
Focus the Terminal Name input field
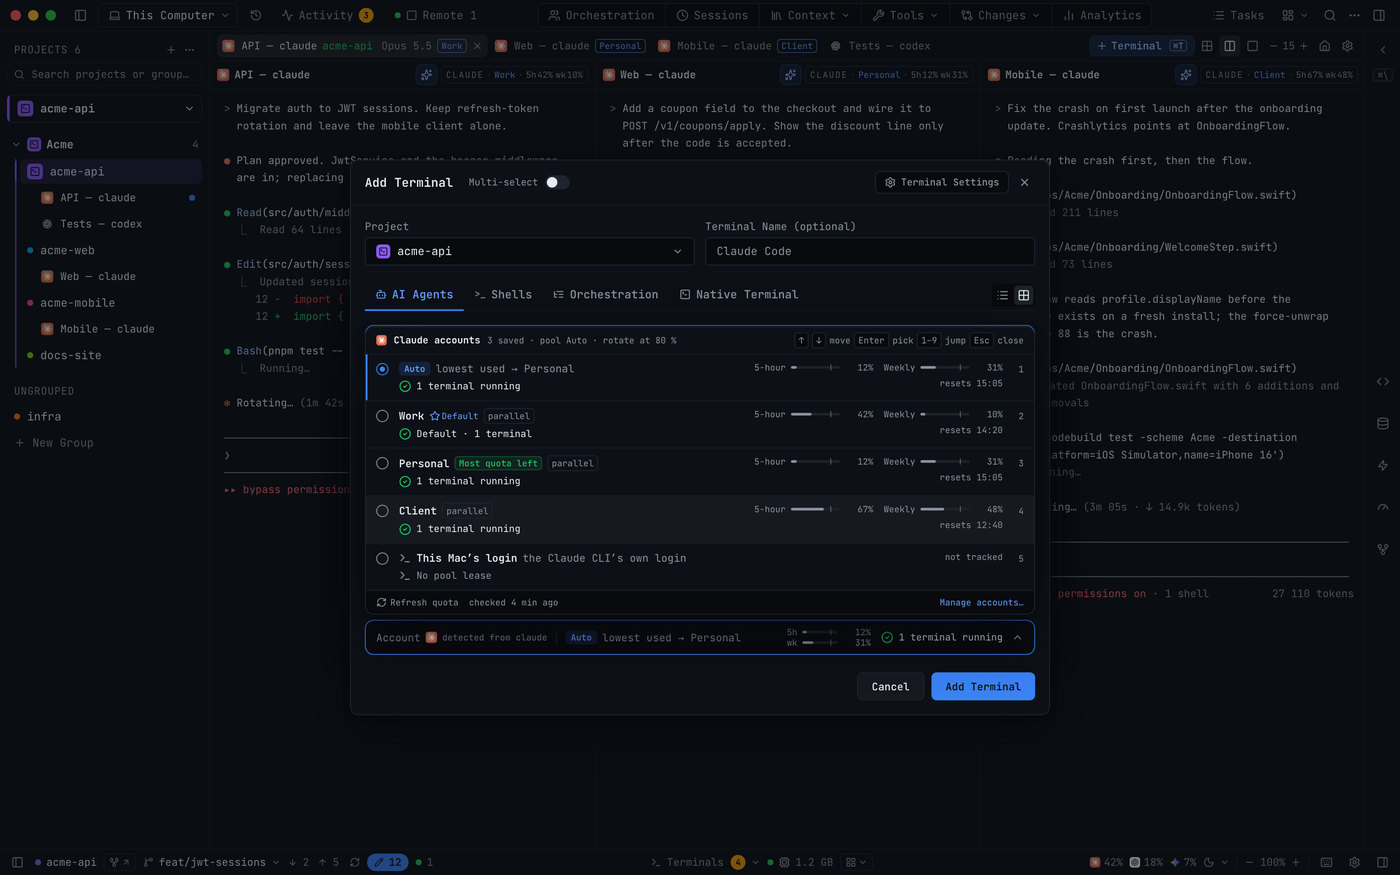coord(870,251)
